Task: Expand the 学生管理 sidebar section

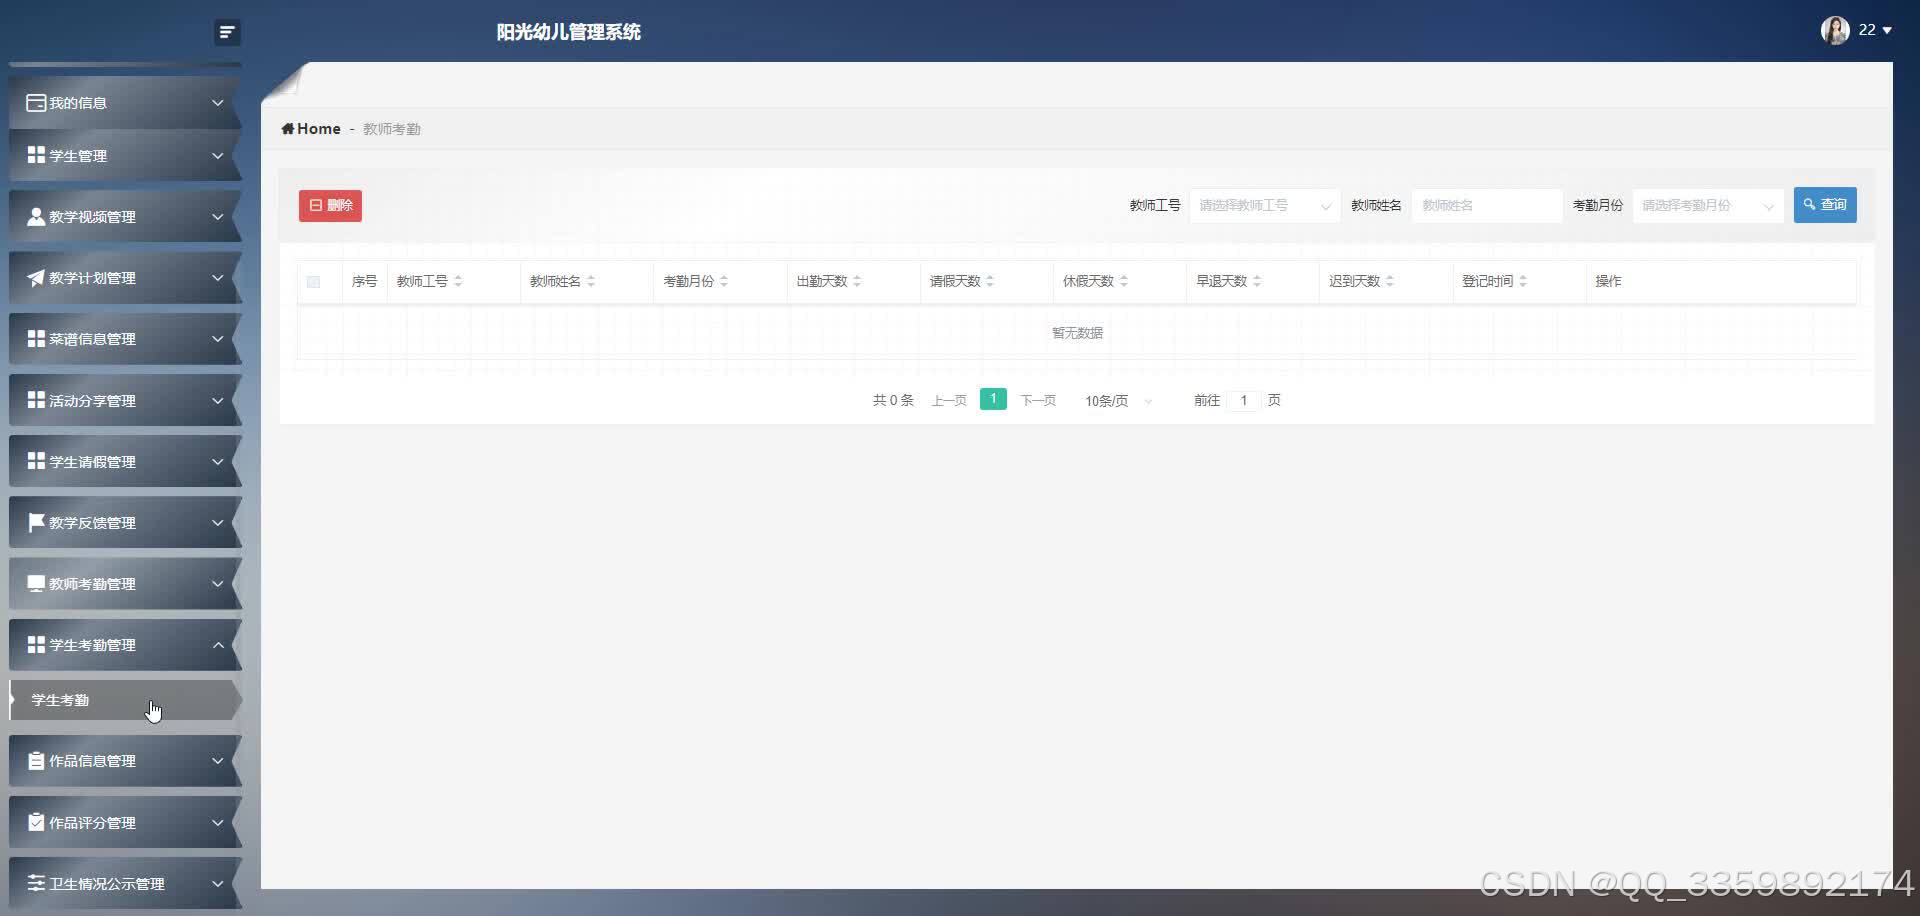Action: (x=125, y=156)
